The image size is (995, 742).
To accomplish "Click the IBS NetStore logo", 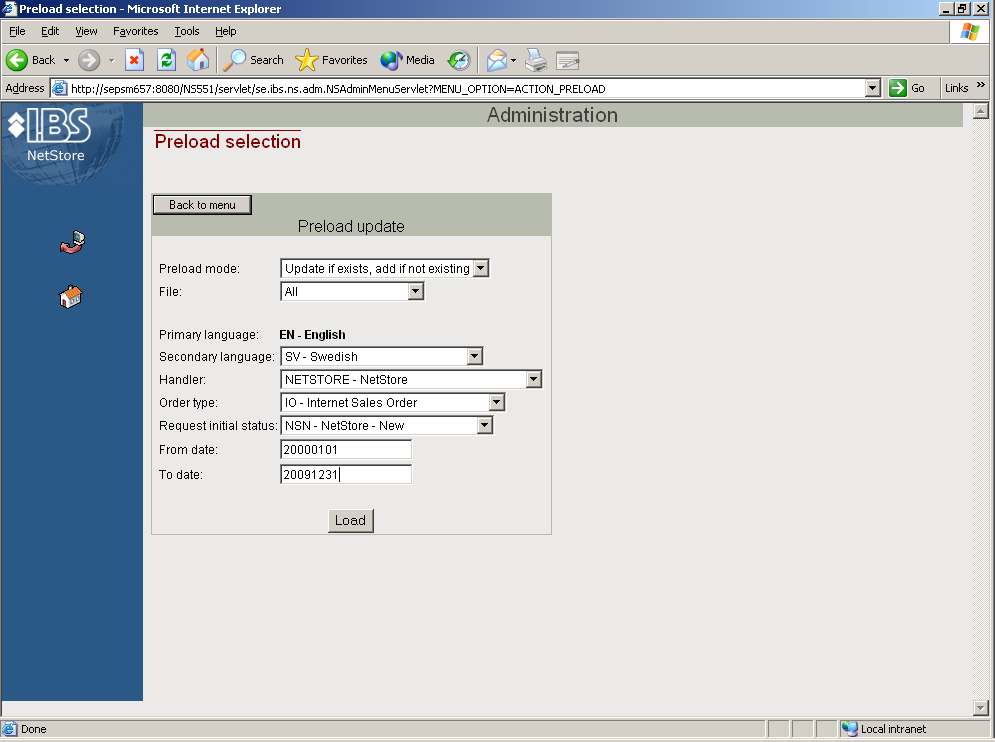I will pyautogui.click(x=50, y=136).
